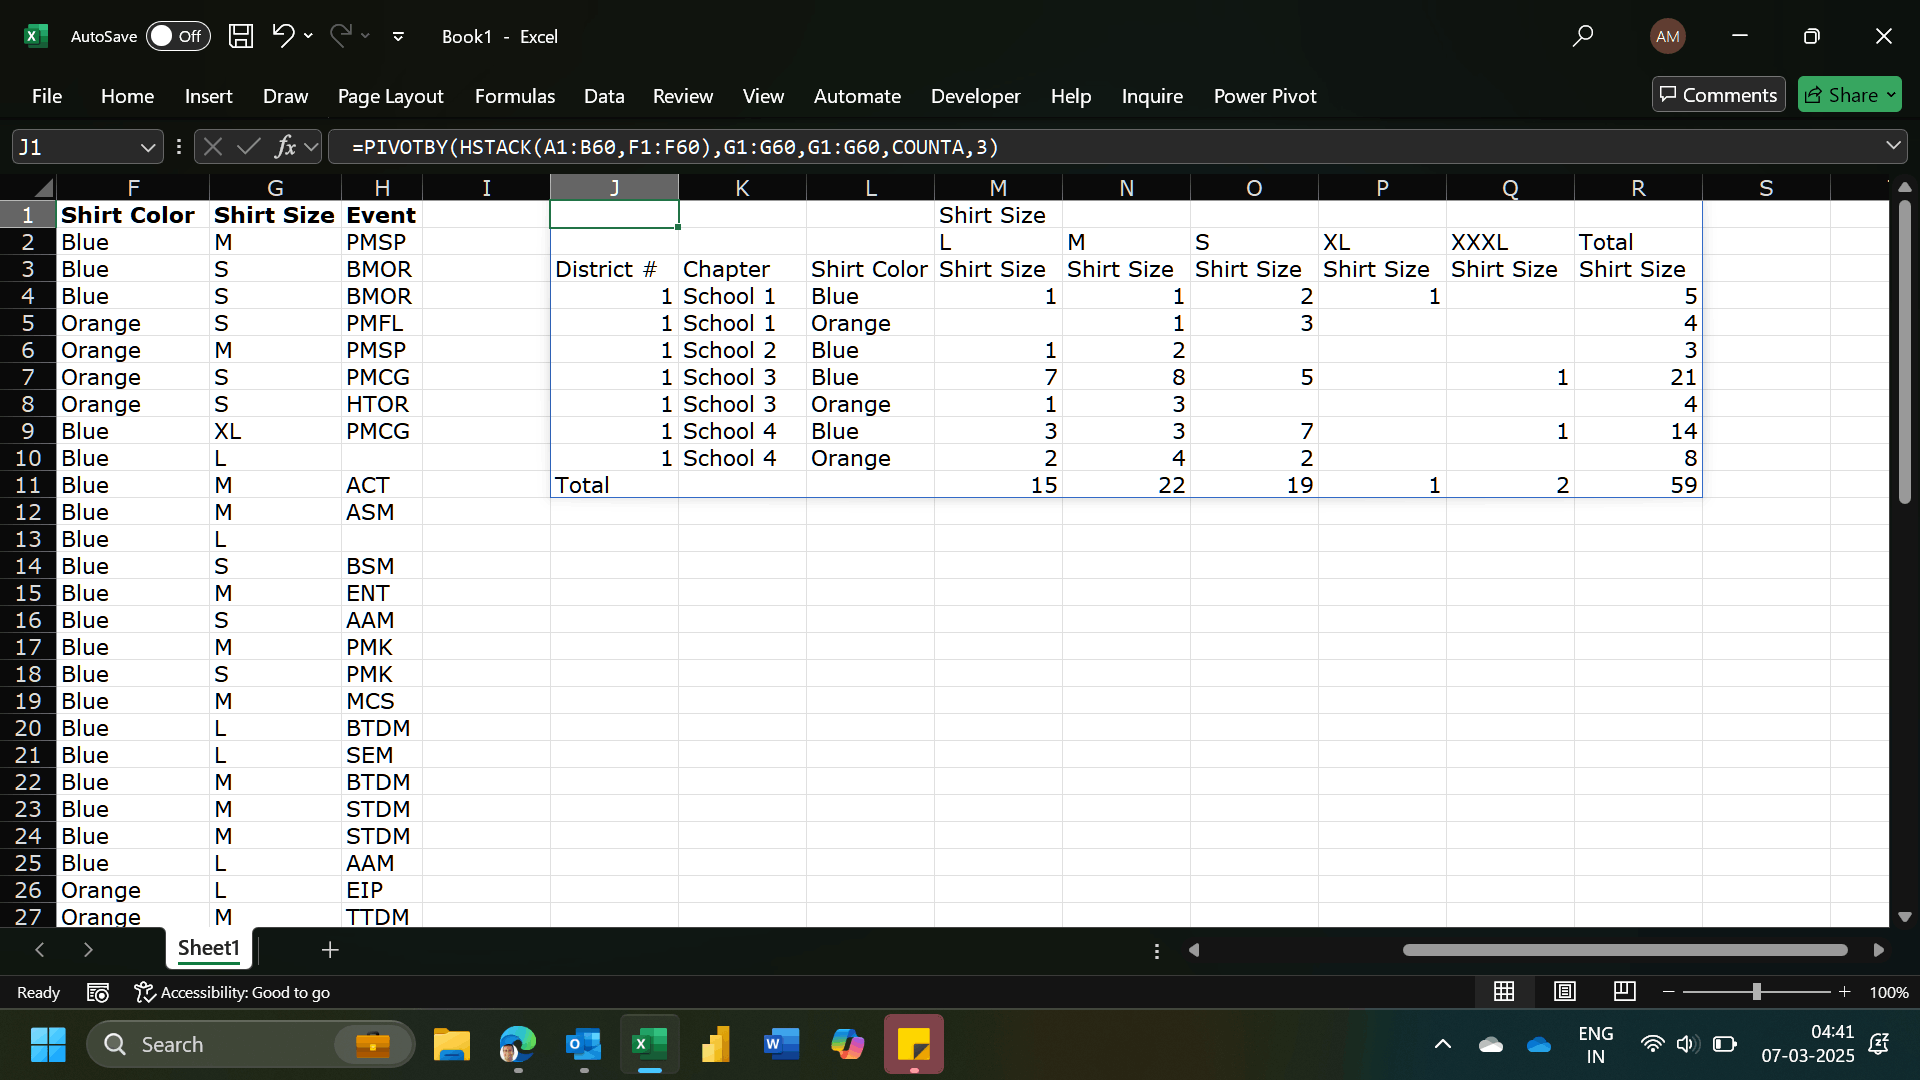Image resolution: width=1920 pixels, height=1080 pixels.
Task: Click next sheet navigation arrow
Action: coord(88,949)
